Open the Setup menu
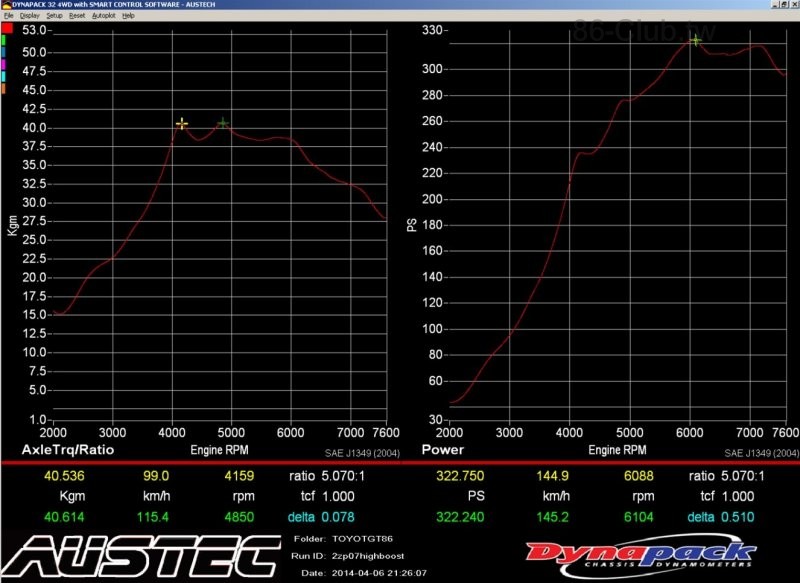Image resolution: width=800 pixels, height=583 pixels. tap(54, 16)
